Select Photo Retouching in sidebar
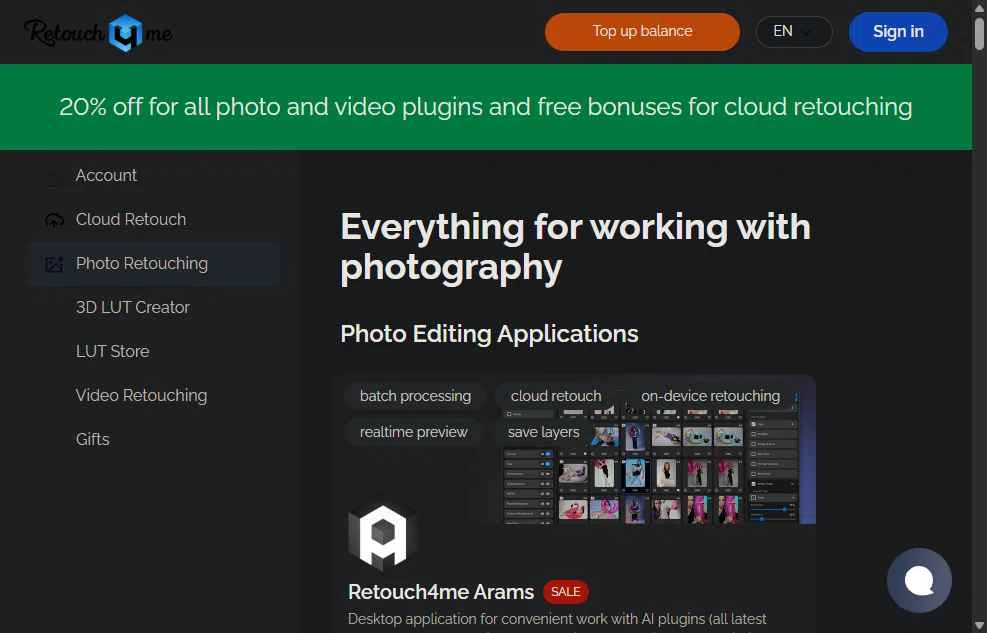The height and width of the screenshot is (633, 987). 154,264
